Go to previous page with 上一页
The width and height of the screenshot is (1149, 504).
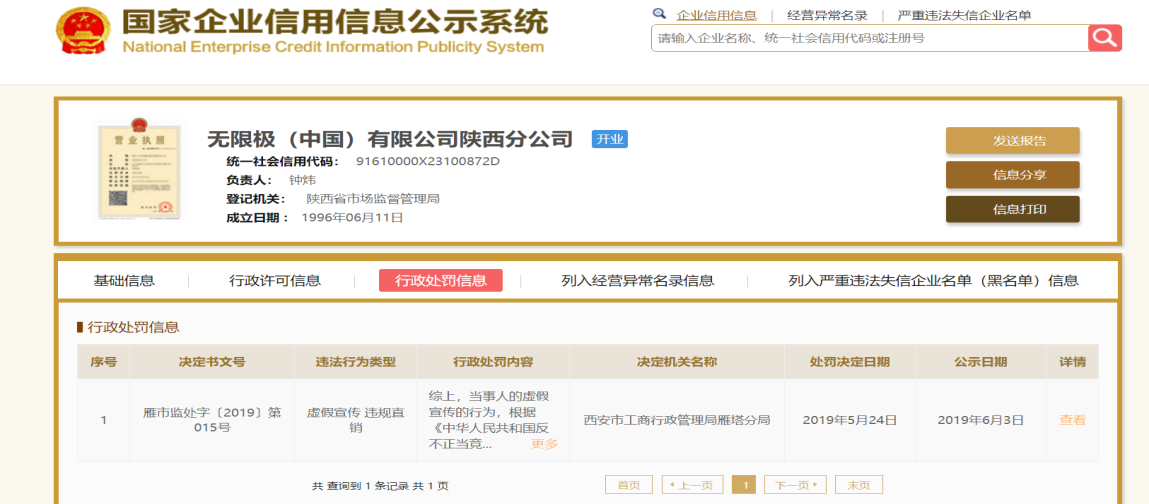pos(692,485)
